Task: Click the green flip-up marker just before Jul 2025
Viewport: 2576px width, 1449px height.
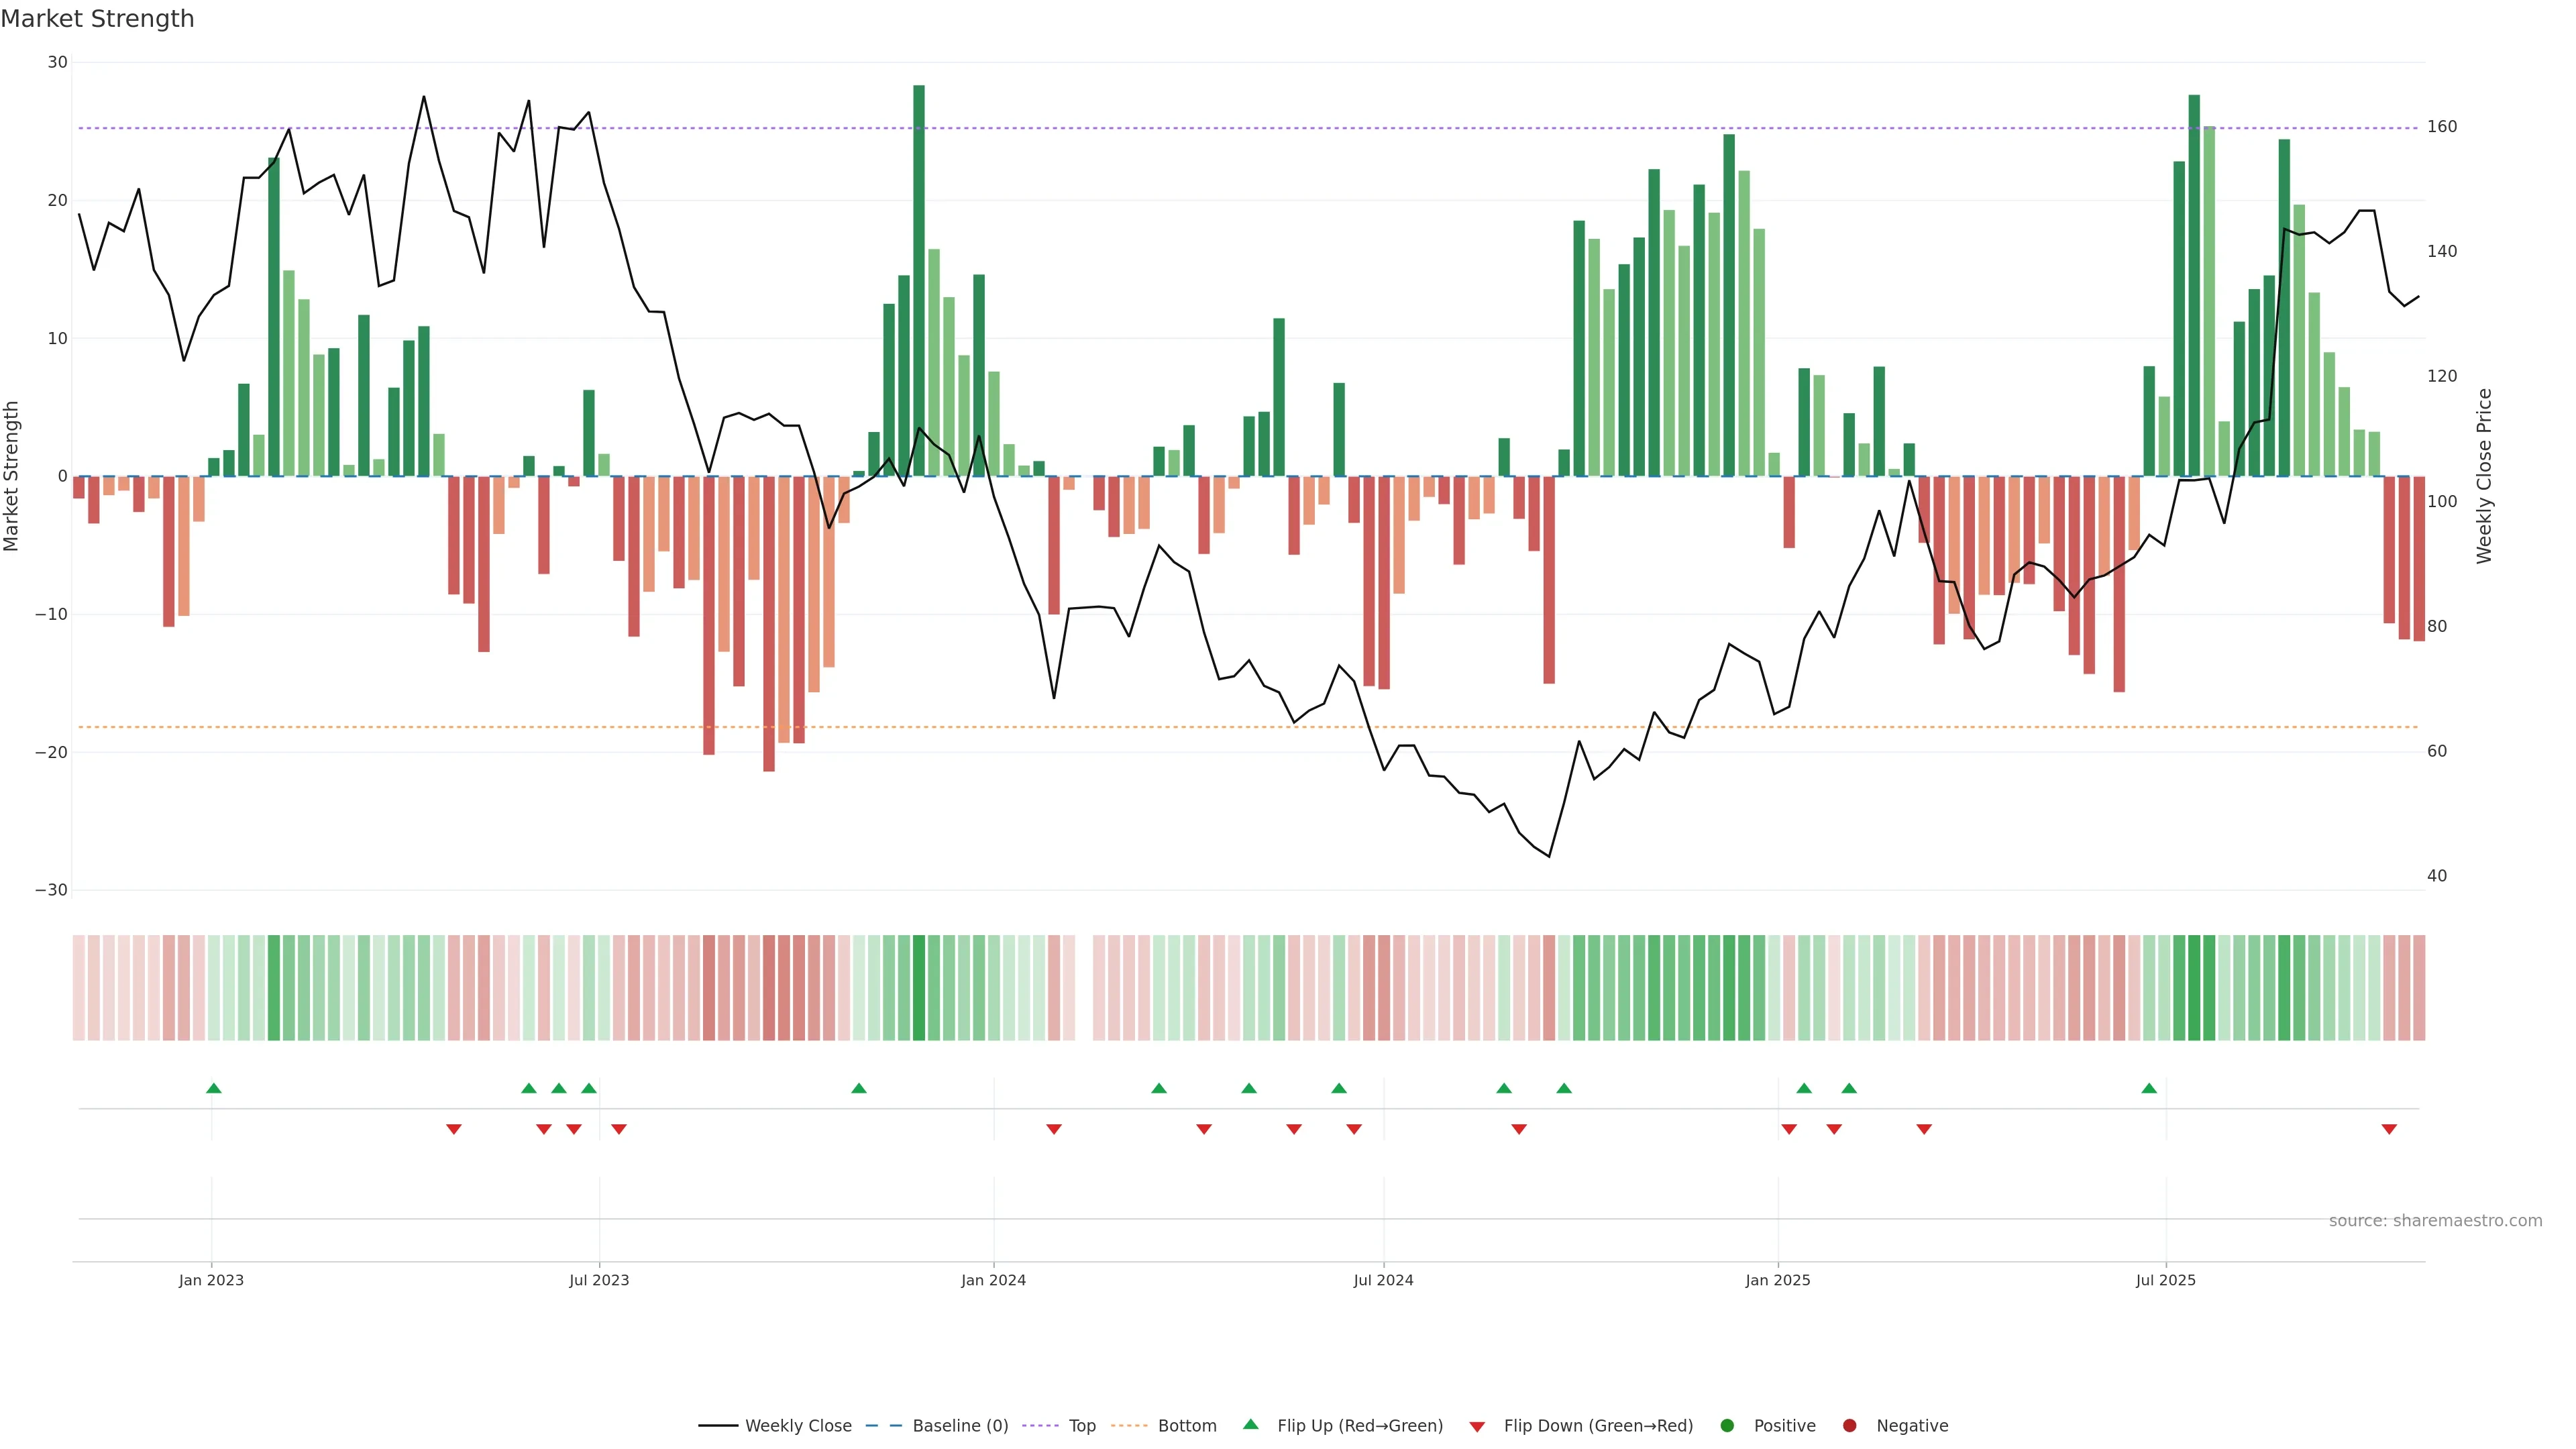Action: 2149,1088
